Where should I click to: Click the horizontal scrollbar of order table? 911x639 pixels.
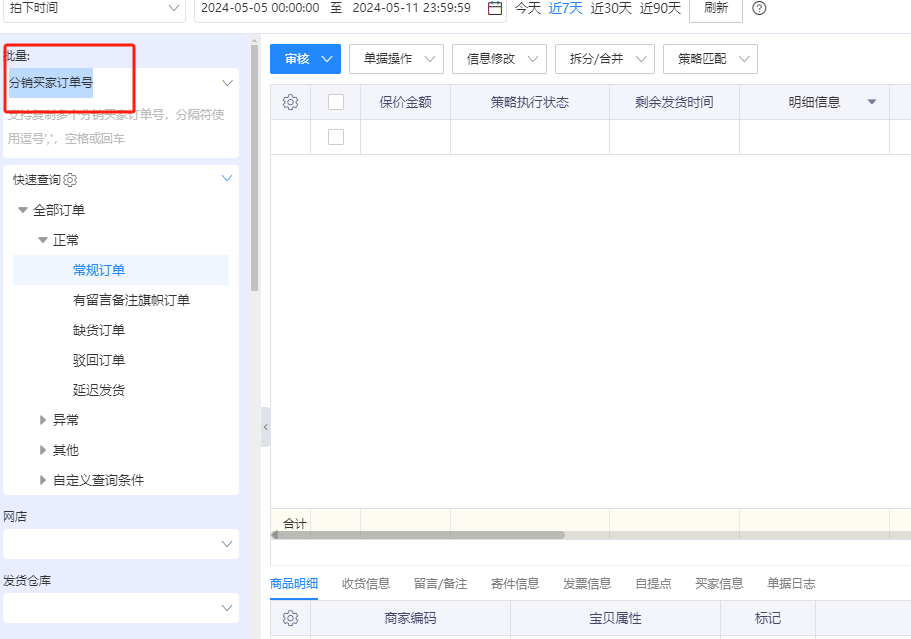(420, 535)
